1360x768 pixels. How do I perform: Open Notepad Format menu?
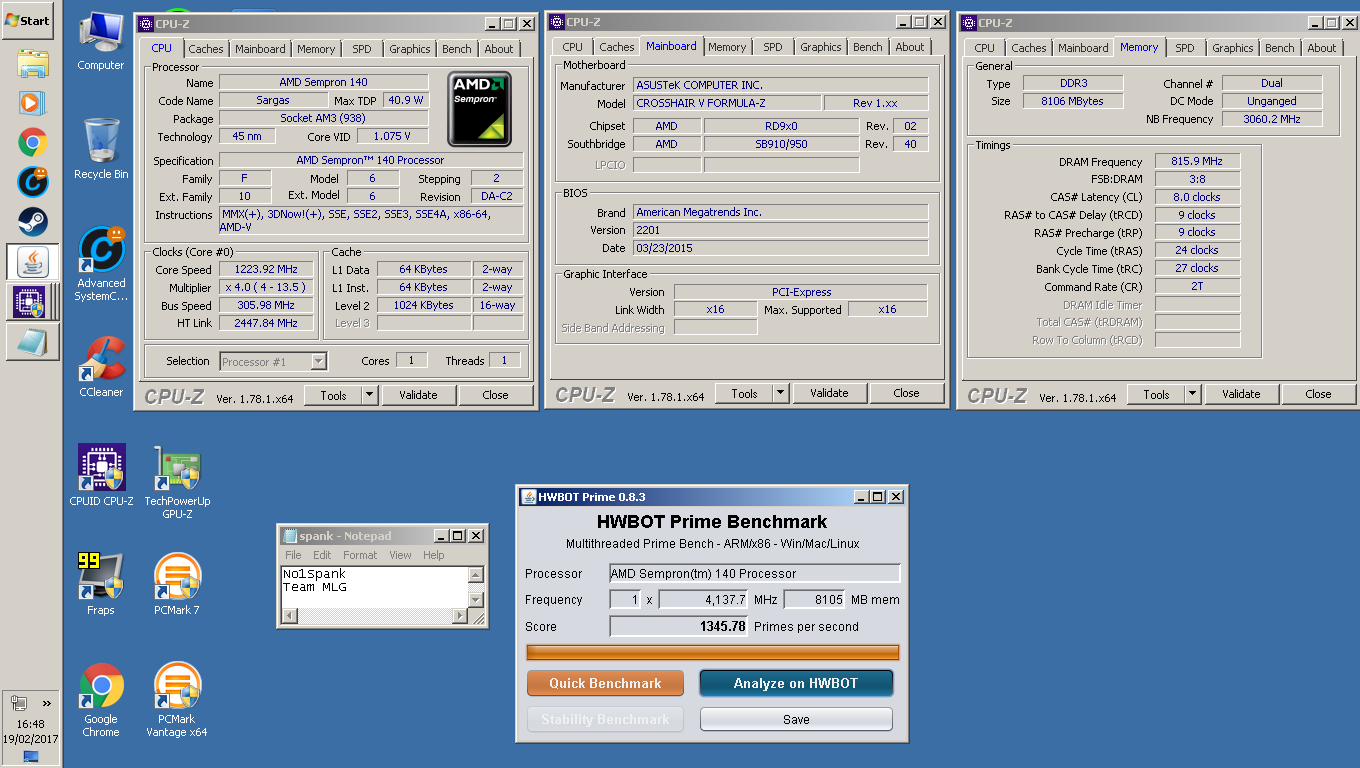point(360,555)
